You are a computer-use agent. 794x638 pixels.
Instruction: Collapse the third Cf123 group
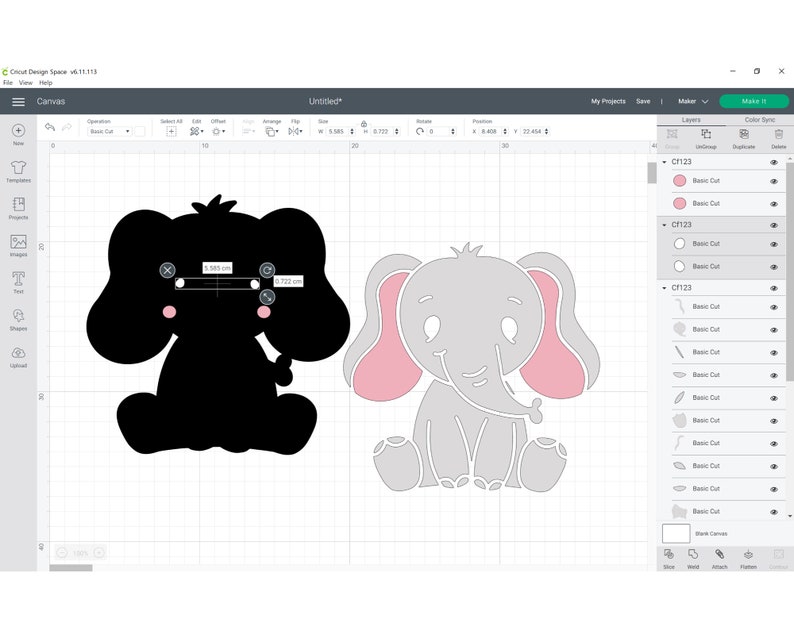[664, 288]
